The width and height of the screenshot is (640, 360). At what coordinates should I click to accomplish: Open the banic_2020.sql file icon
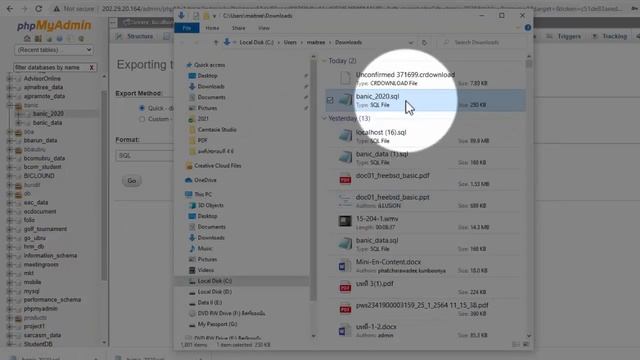pos(345,100)
